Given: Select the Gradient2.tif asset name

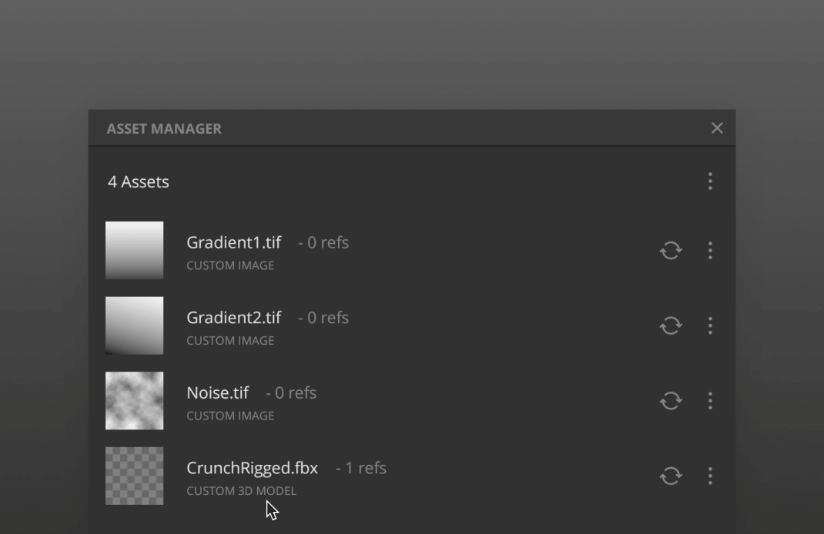Looking at the screenshot, I should pos(234,317).
